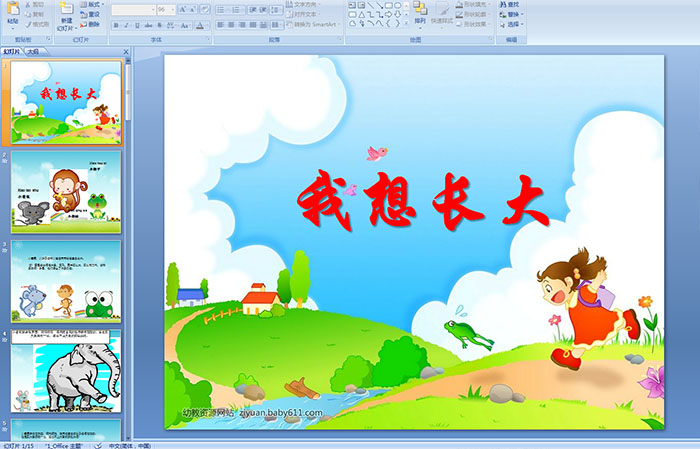
Task: Click the Copy (复制) button
Action: coord(35,15)
